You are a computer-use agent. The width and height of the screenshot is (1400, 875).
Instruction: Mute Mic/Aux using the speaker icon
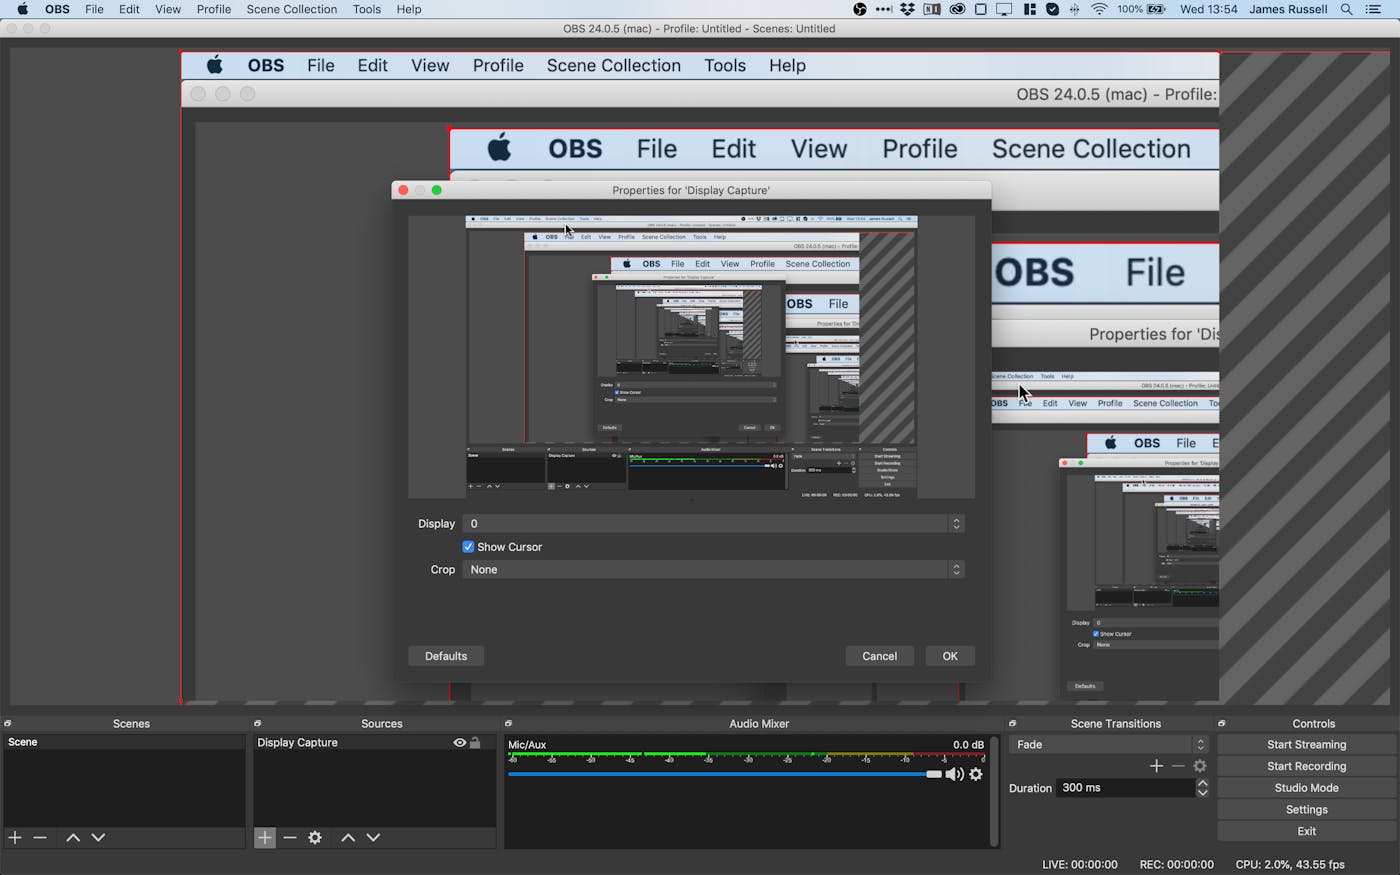pyautogui.click(x=954, y=774)
